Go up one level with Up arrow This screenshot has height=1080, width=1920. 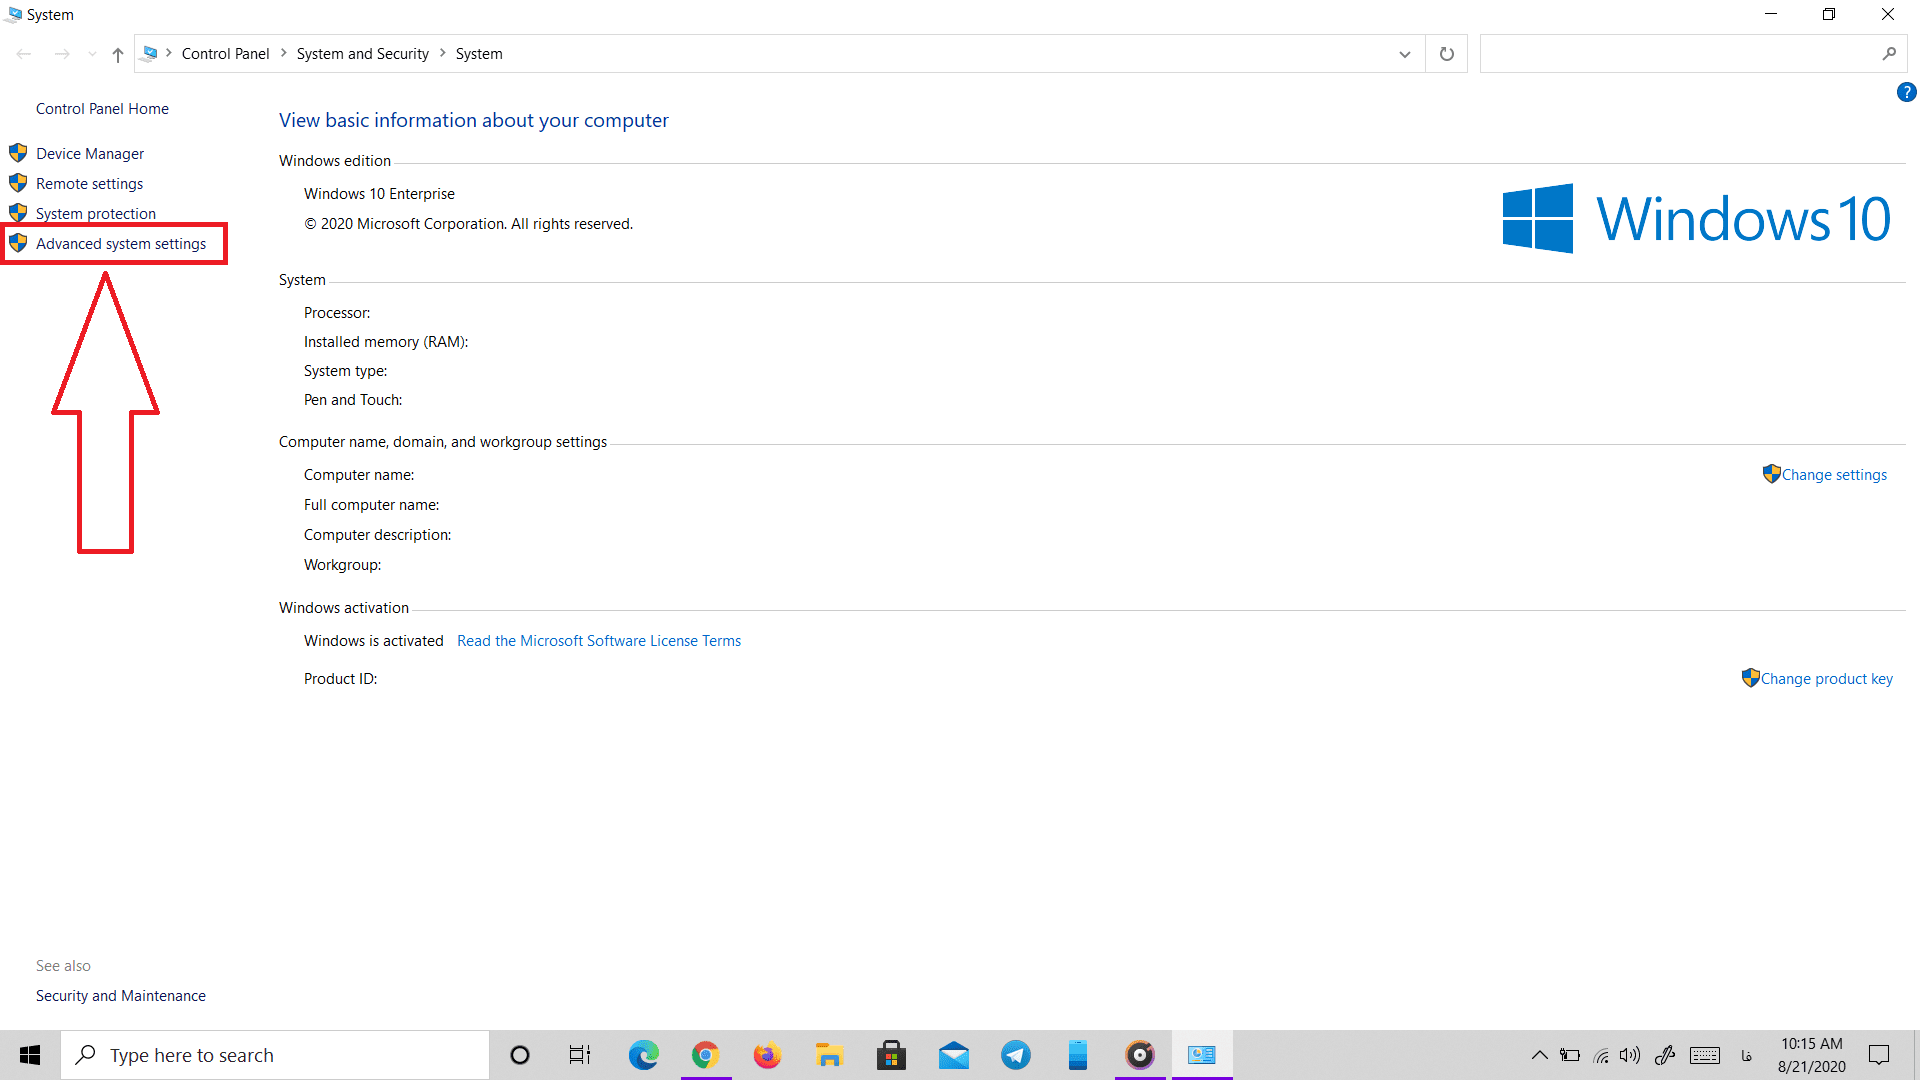pos(118,55)
